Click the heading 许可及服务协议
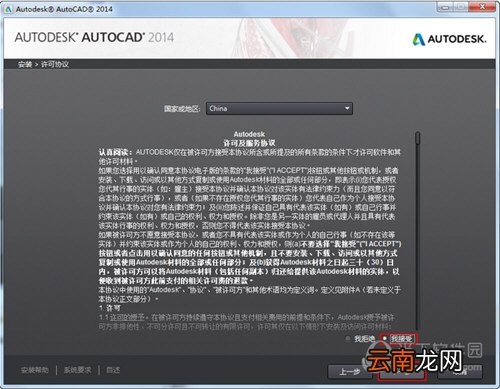 249,143
